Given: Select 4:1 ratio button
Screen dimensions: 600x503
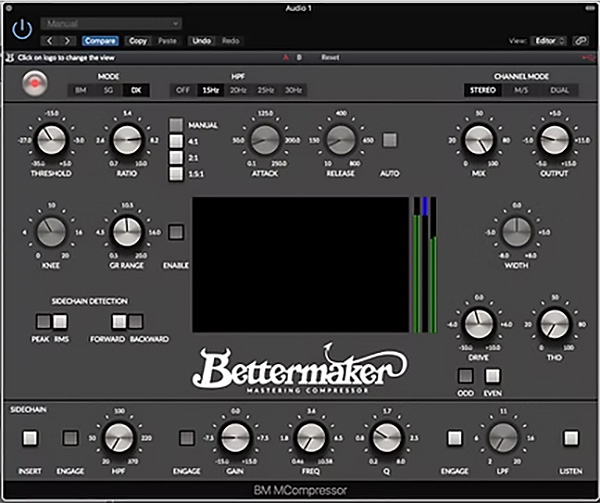Looking at the screenshot, I should tap(176, 141).
